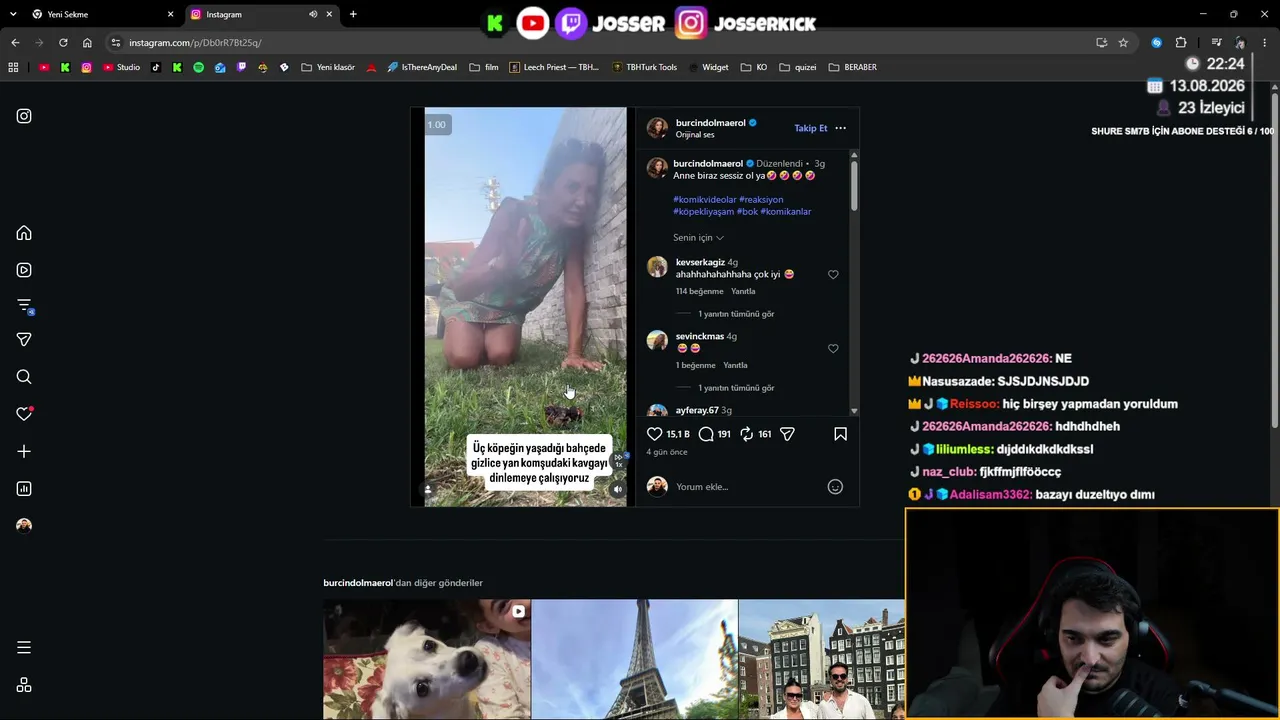The width and height of the screenshot is (1280, 720).
Task: Open the Shazam extension icon
Action: coord(1157,43)
